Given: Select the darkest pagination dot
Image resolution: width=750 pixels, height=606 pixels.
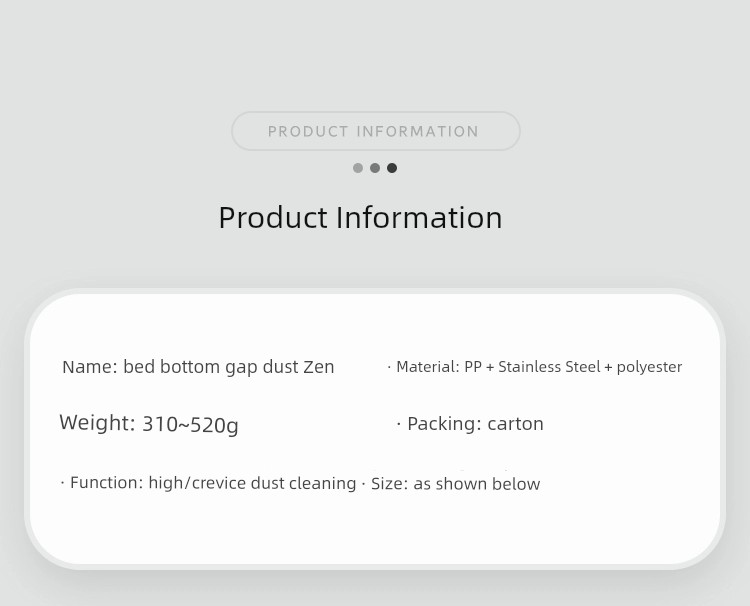Looking at the screenshot, I should 392,168.
